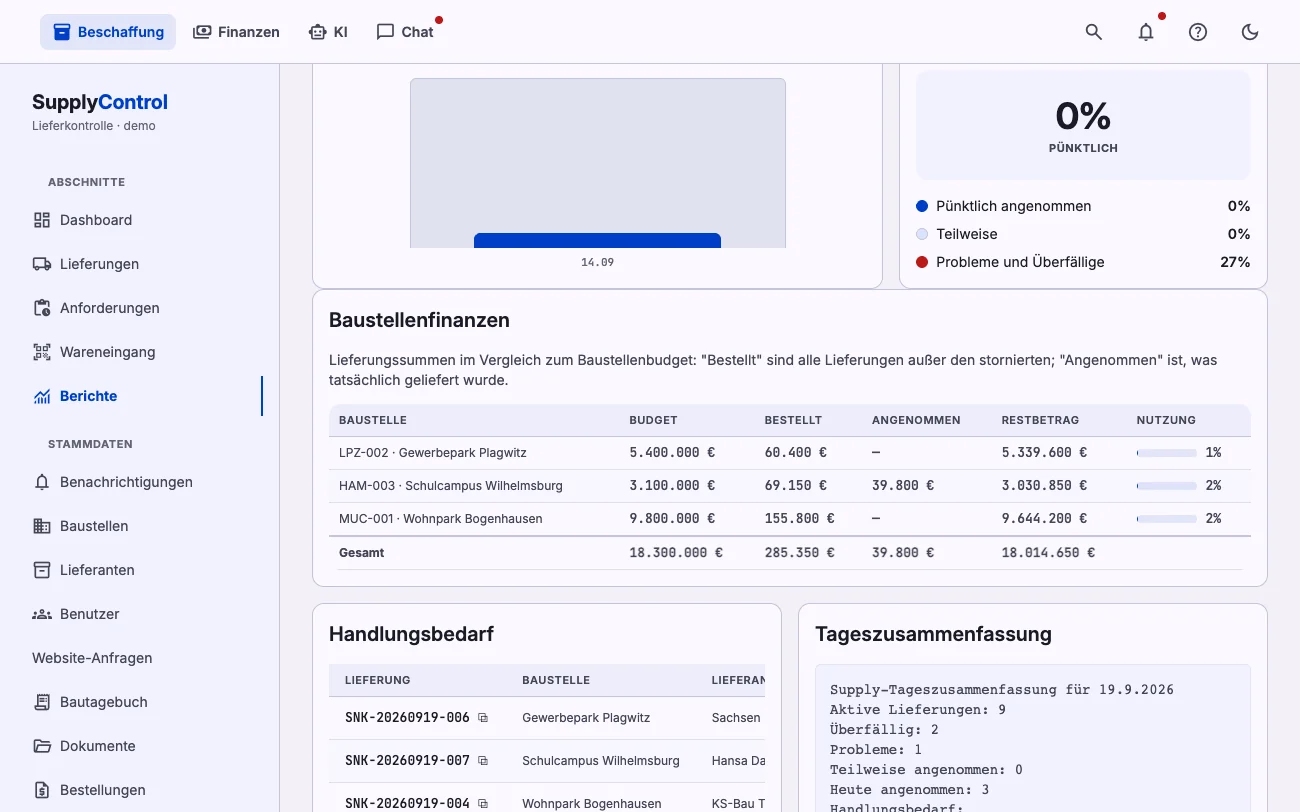
Task: Click the SupplyControl logo
Action: (100, 102)
